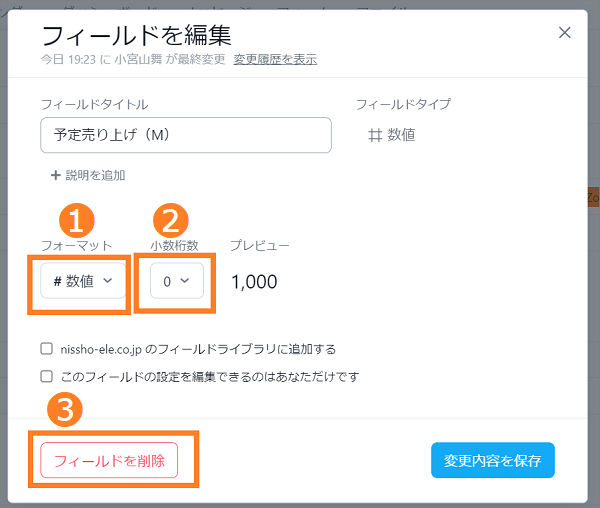This screenshot has width=600, height=508.
Task: Open the 小数桁数 dropdown showing 0
Action: click(x=177, y=281)
